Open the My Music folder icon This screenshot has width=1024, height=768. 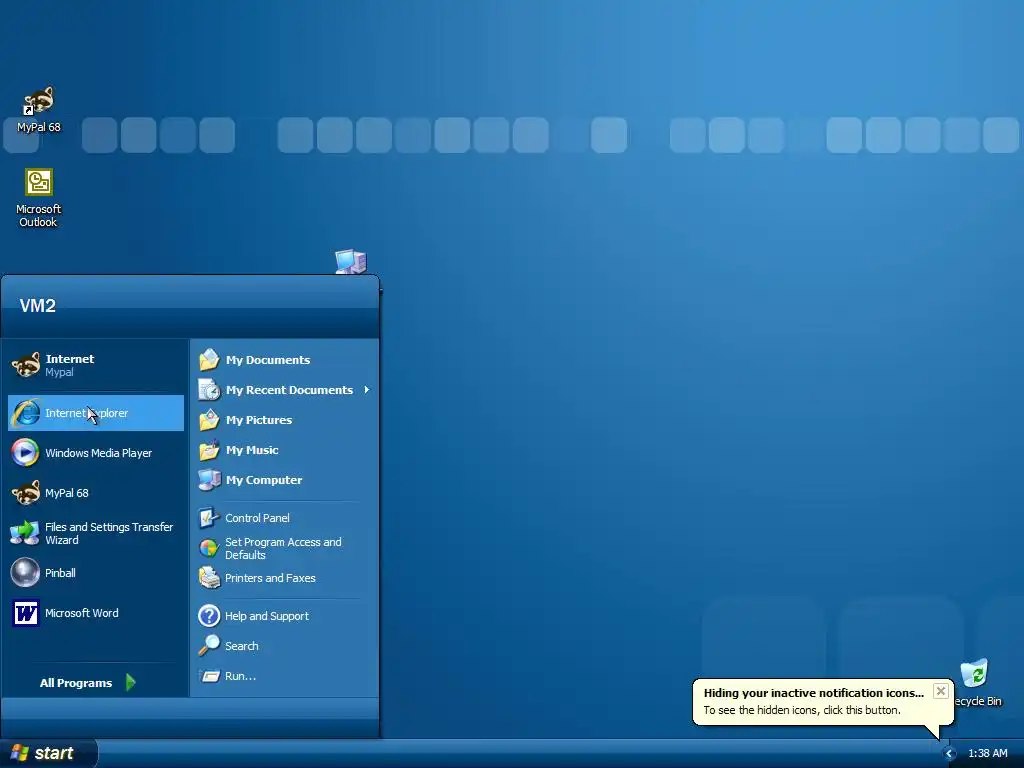pos(209,450)
